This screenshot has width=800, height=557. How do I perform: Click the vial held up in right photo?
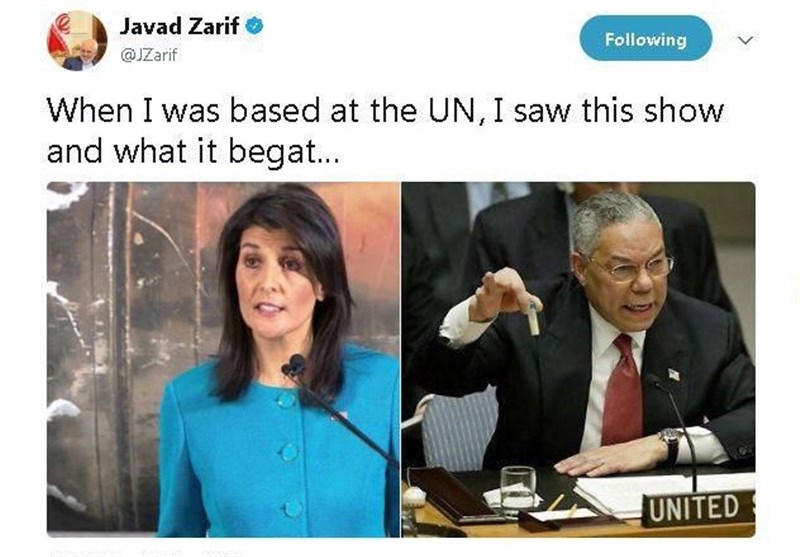click(x=533, y=318)
